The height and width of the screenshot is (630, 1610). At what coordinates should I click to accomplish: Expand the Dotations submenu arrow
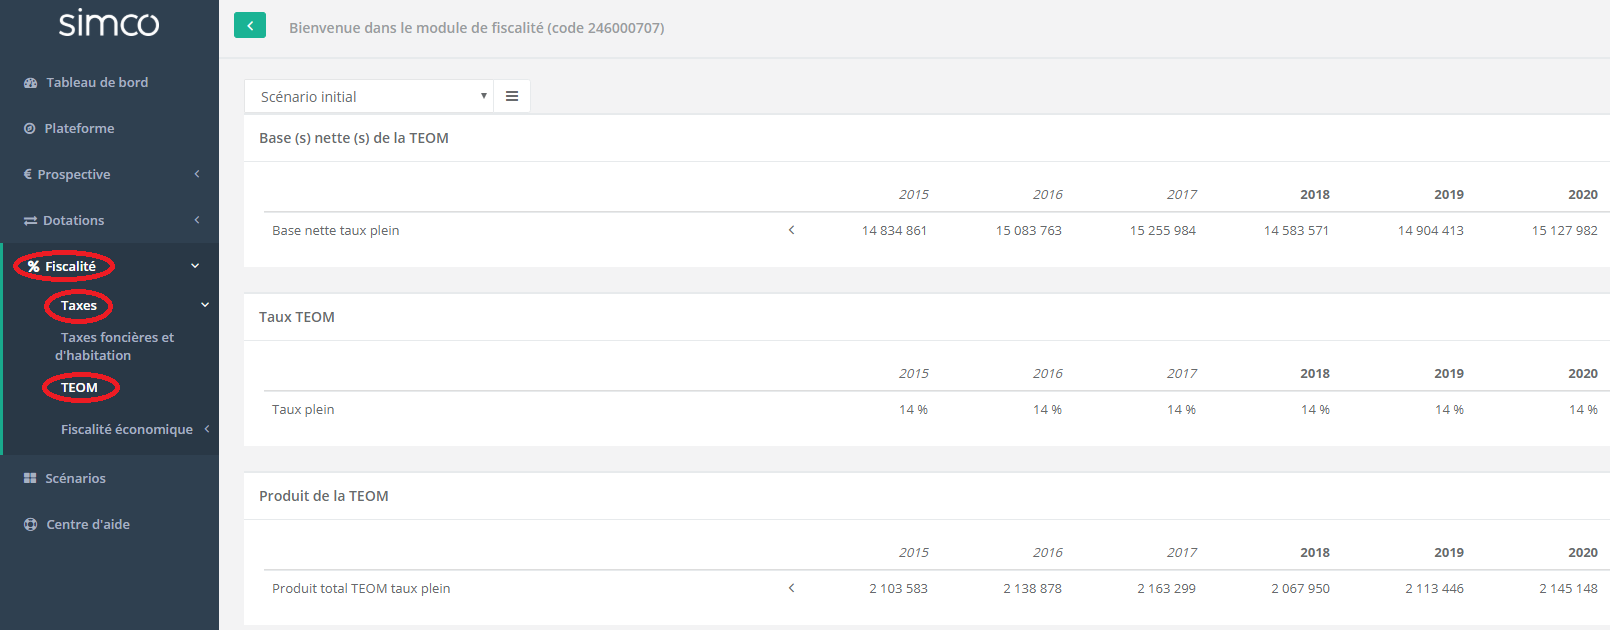[197, 220]
